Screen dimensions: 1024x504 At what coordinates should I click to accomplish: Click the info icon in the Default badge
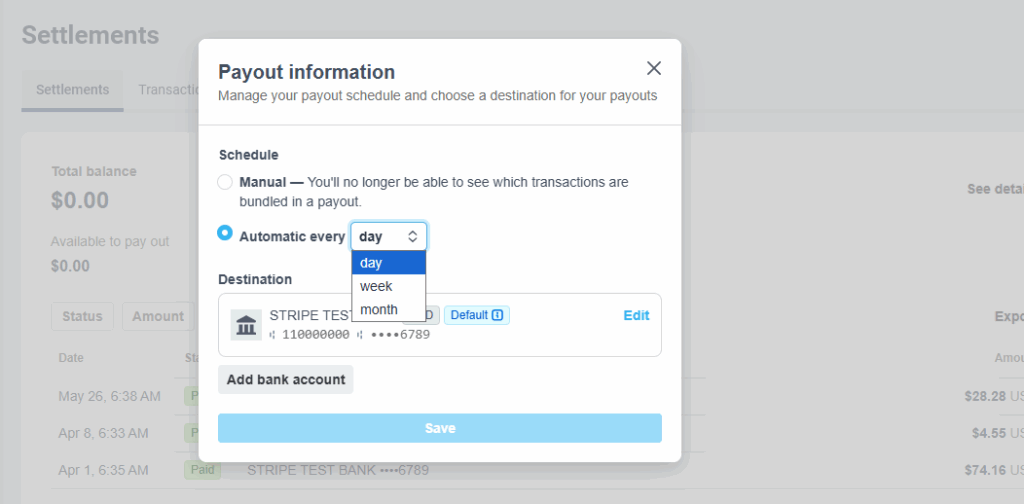pyautogui.click(x=498, y=315)
